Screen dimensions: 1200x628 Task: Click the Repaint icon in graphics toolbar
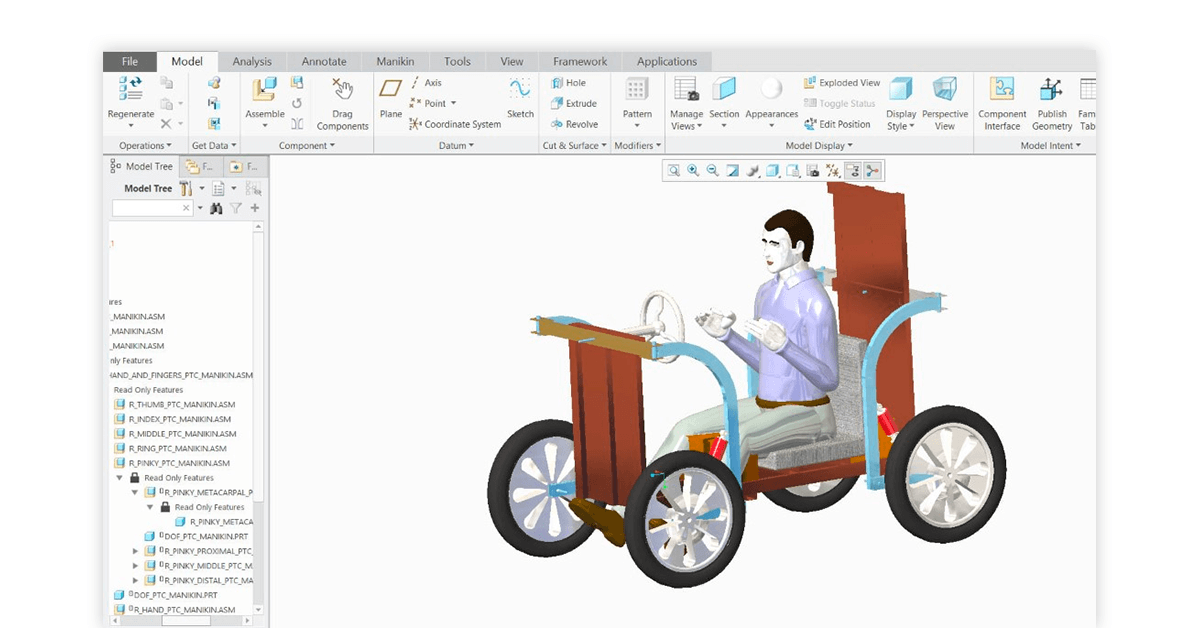[x=733, y=171]
